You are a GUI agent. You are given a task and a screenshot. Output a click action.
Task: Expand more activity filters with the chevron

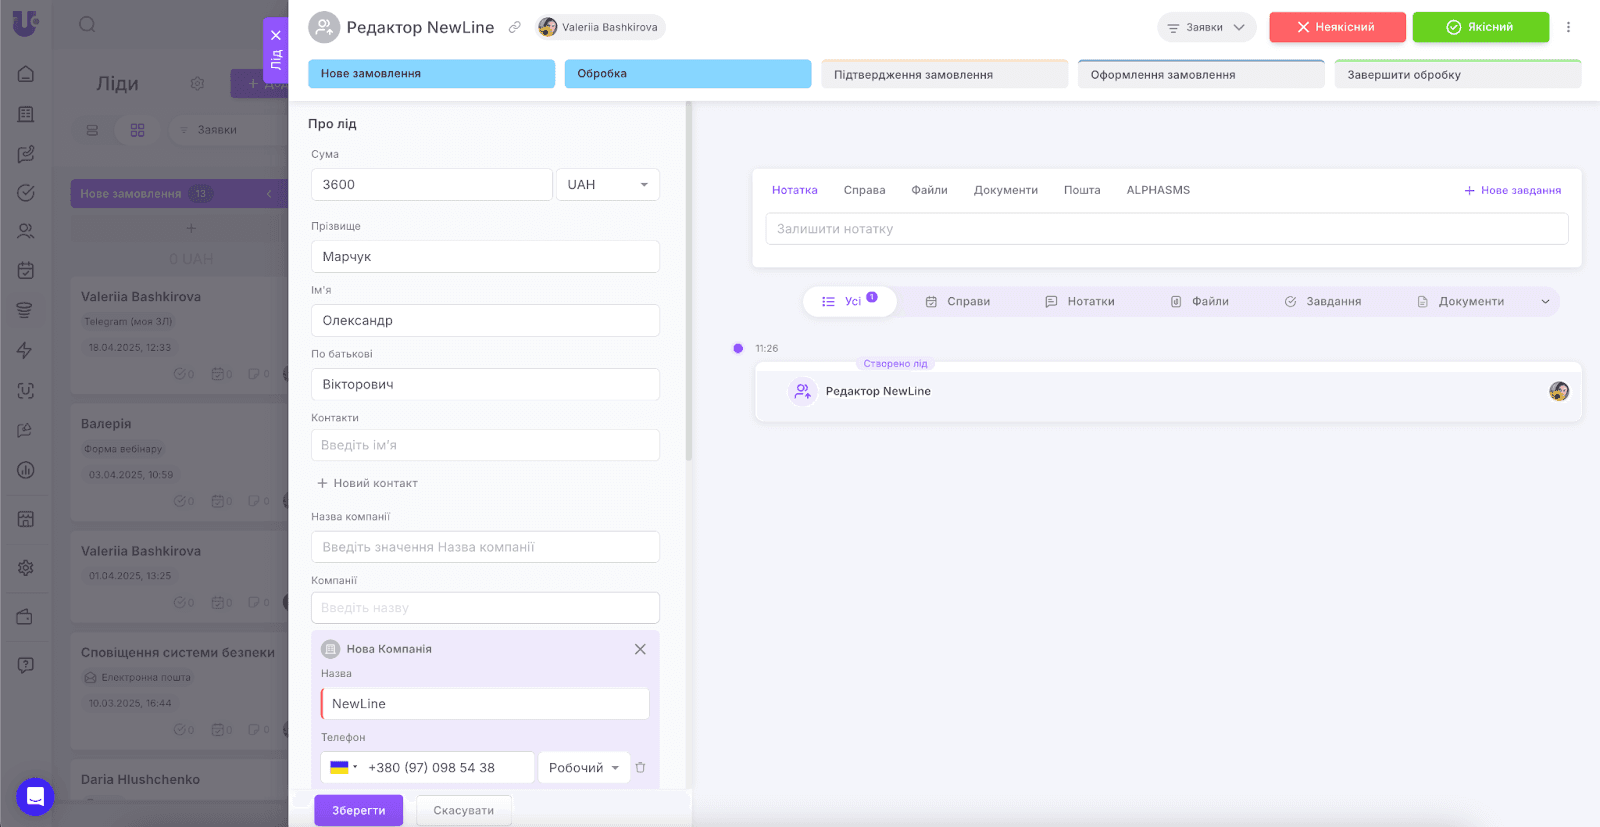click(1545, 301)
